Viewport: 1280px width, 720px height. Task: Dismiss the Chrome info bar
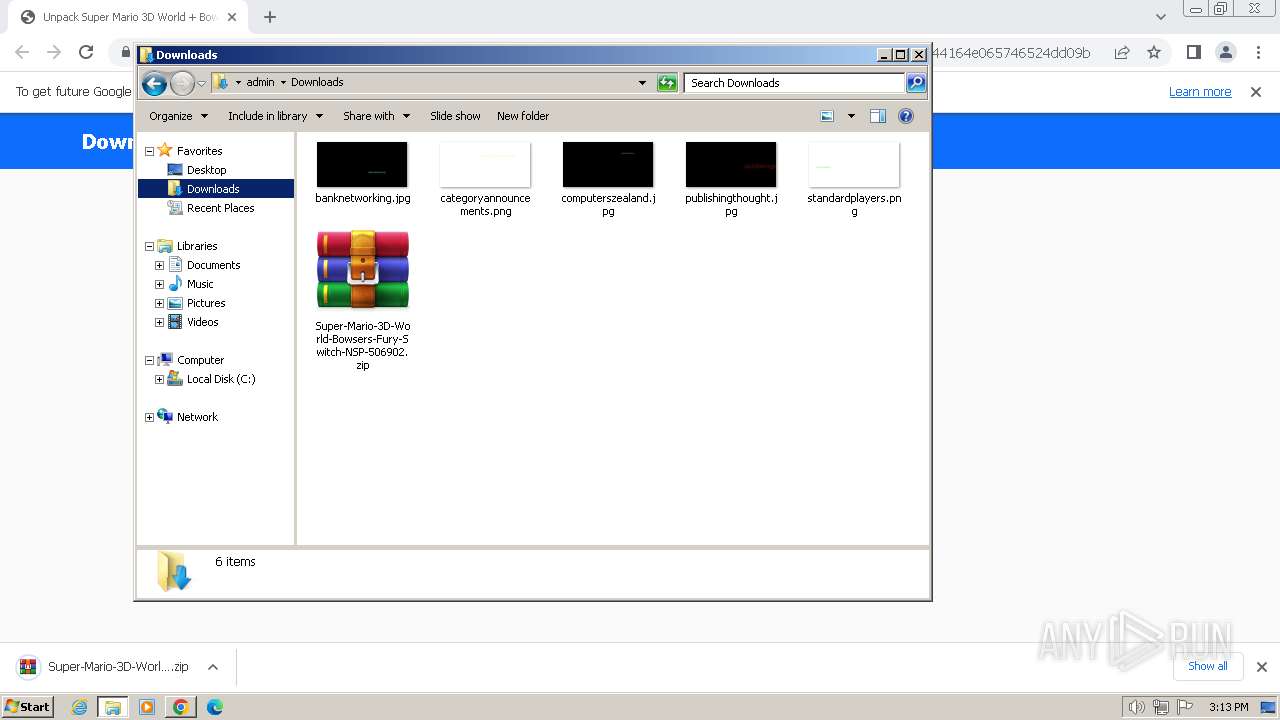(x=1256, y=91)
